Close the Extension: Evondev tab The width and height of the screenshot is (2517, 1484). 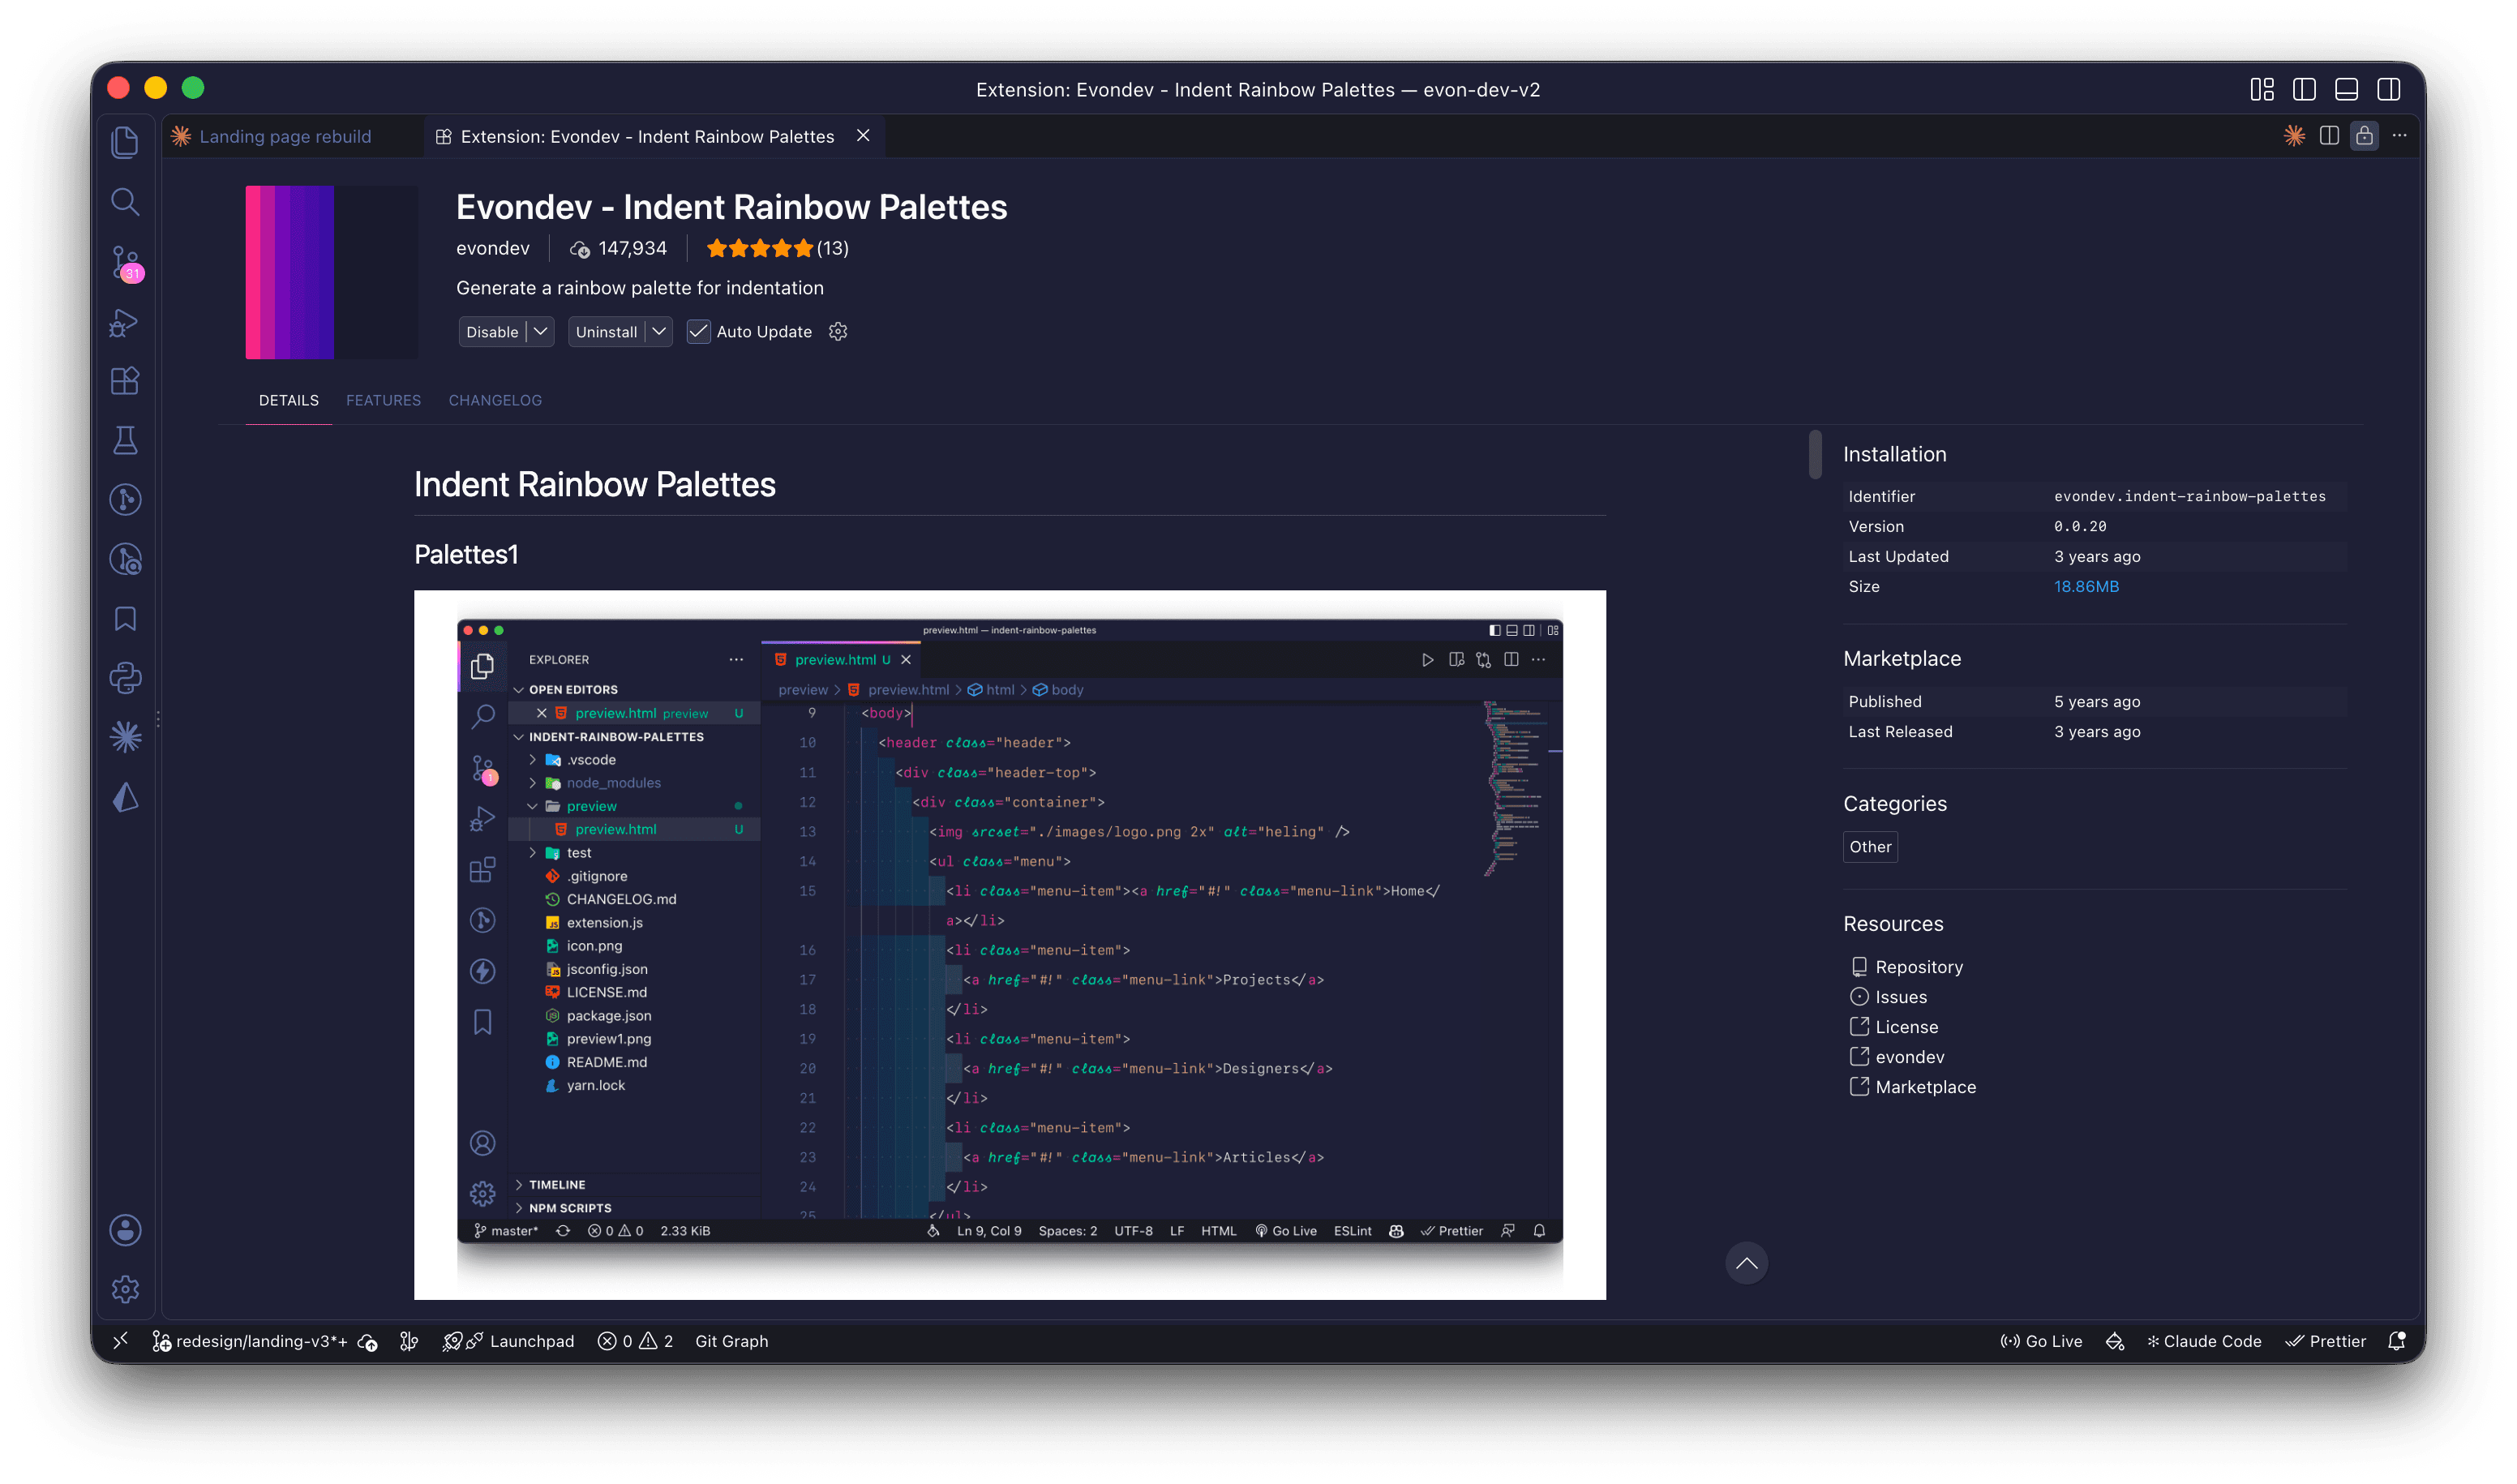tap(863, 135)
